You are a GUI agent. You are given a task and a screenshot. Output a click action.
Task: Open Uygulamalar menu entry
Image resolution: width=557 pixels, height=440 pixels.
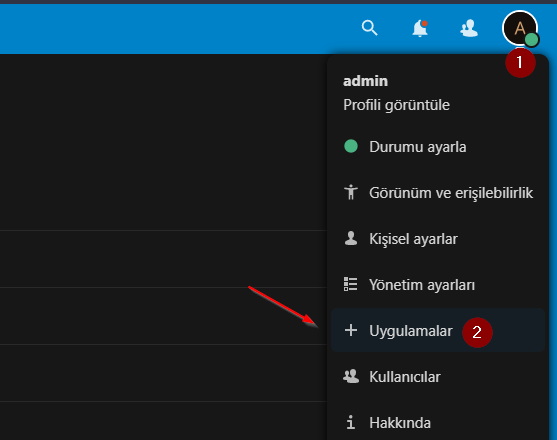click(438, 330)
